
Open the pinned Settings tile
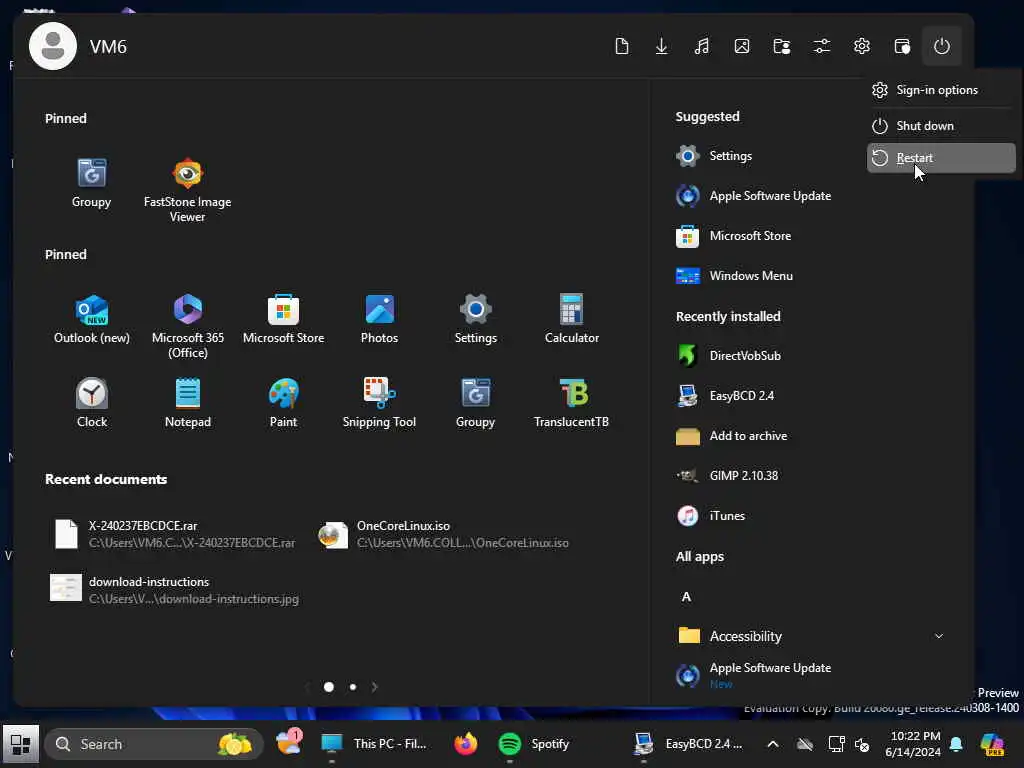[475, 319]
